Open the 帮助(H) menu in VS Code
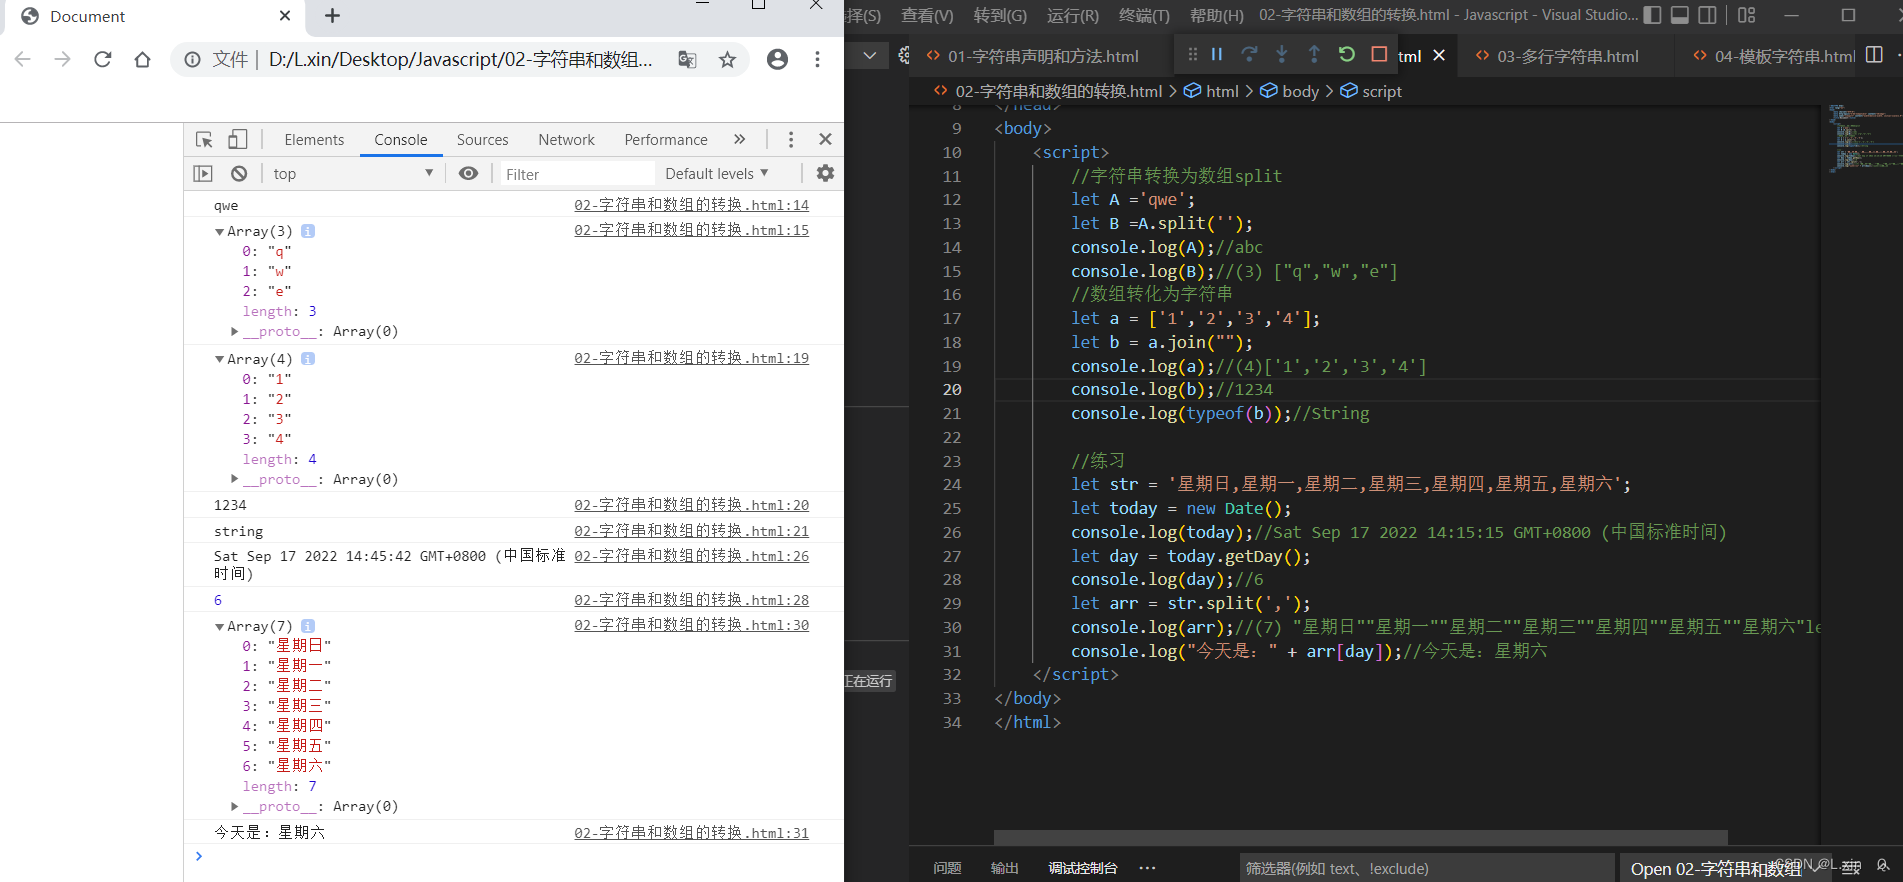This screenshot has height=882, width=1903. pyautogui.click(x=1217, y=15)
